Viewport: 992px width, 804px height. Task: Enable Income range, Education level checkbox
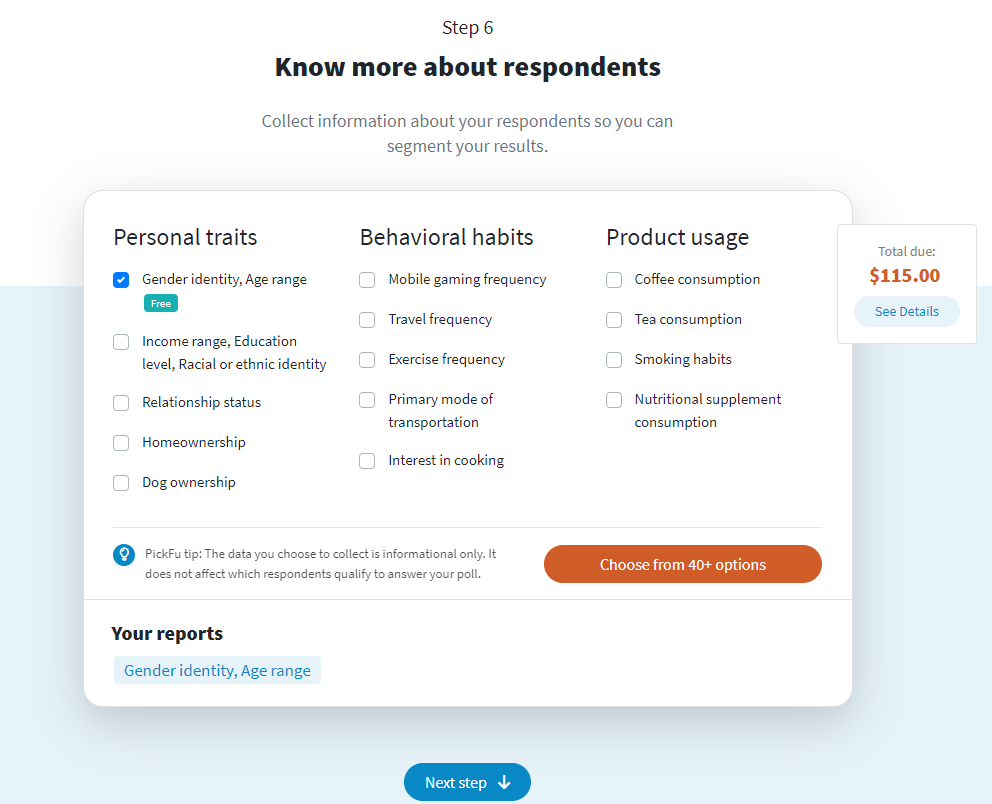coord(121,342)
